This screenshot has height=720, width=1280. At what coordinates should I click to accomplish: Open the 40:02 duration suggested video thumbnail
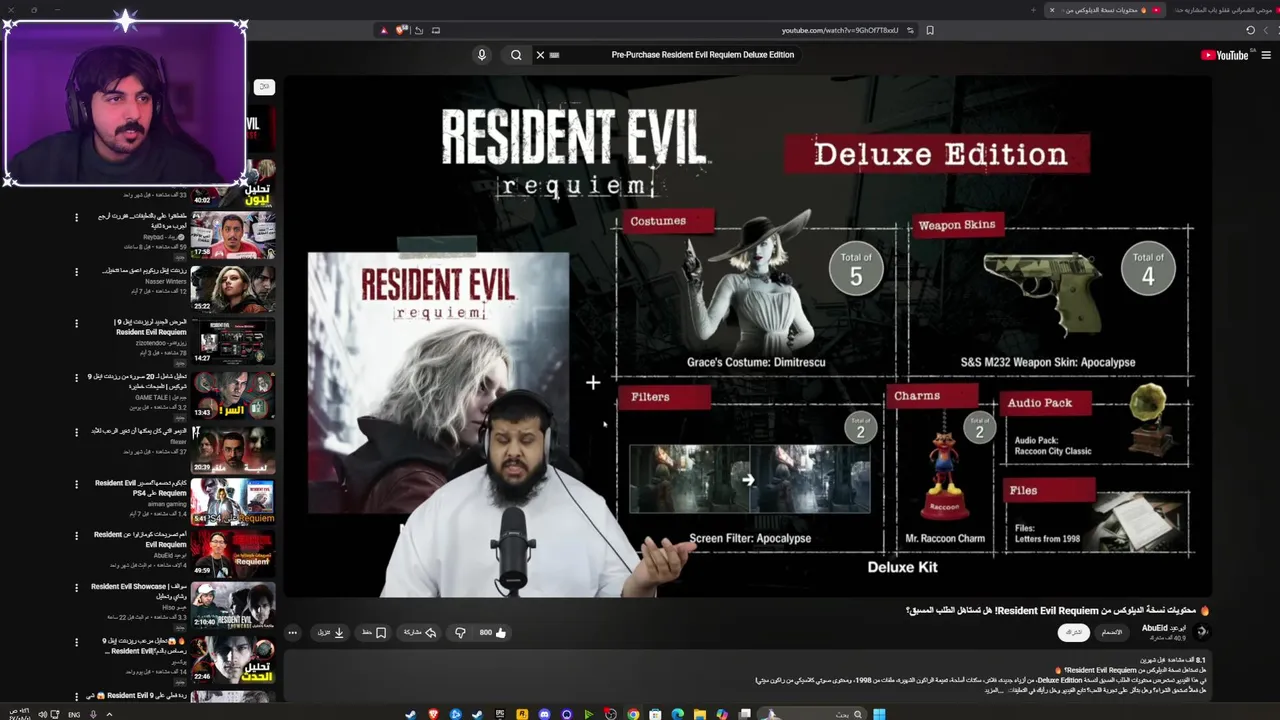pos(232,182)
